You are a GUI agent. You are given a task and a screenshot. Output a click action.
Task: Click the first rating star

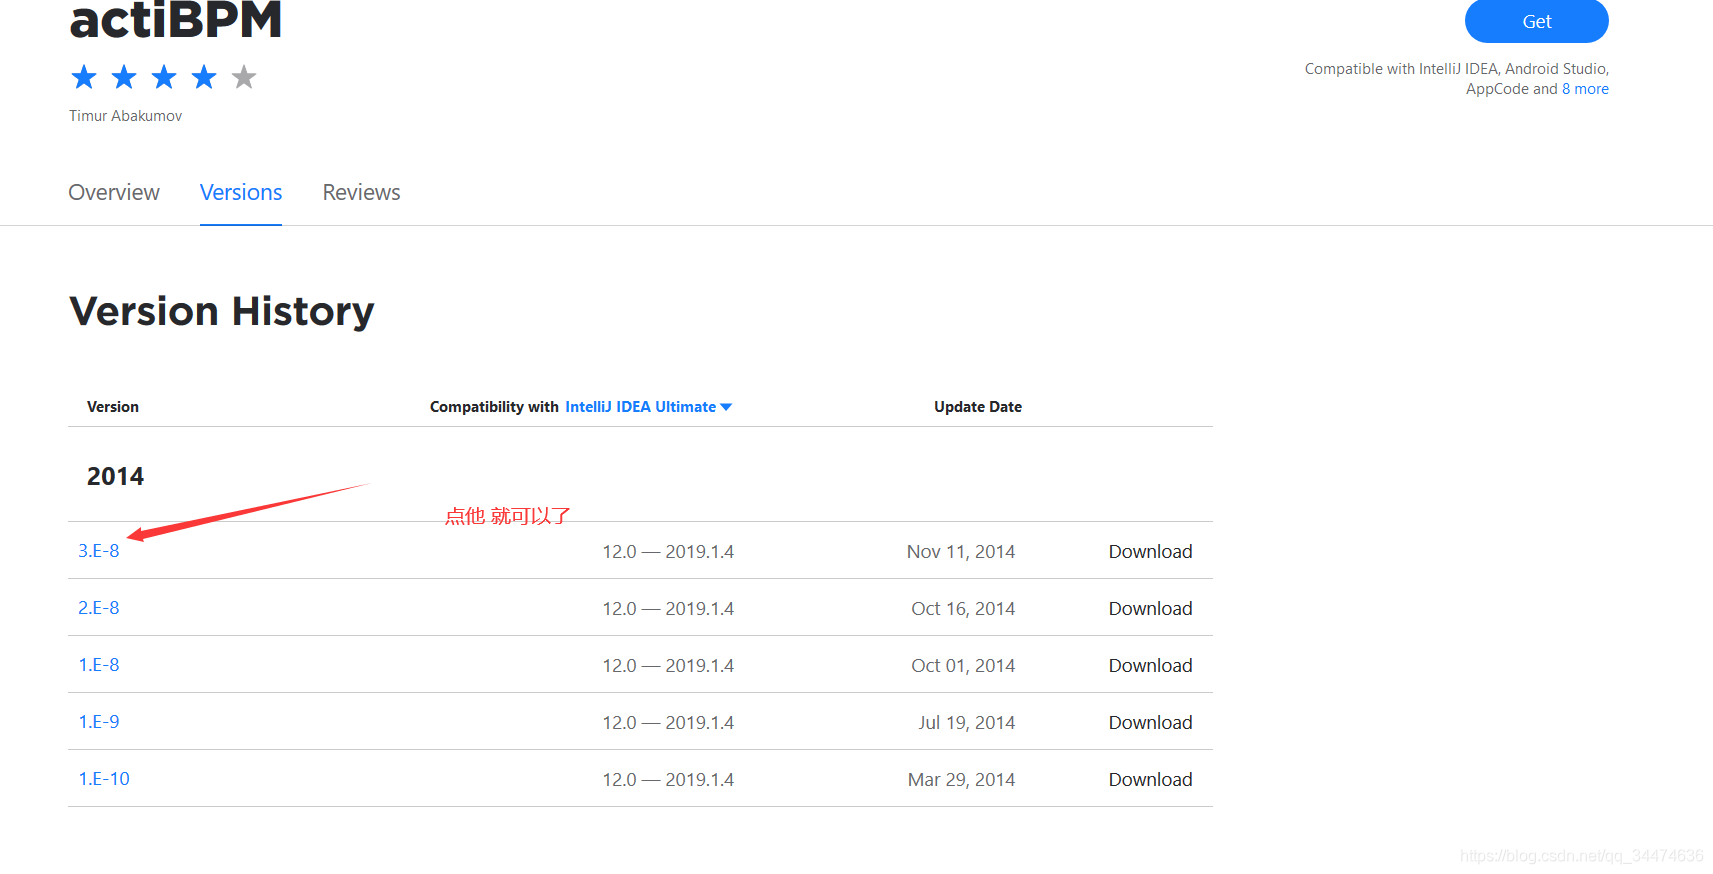84,77
